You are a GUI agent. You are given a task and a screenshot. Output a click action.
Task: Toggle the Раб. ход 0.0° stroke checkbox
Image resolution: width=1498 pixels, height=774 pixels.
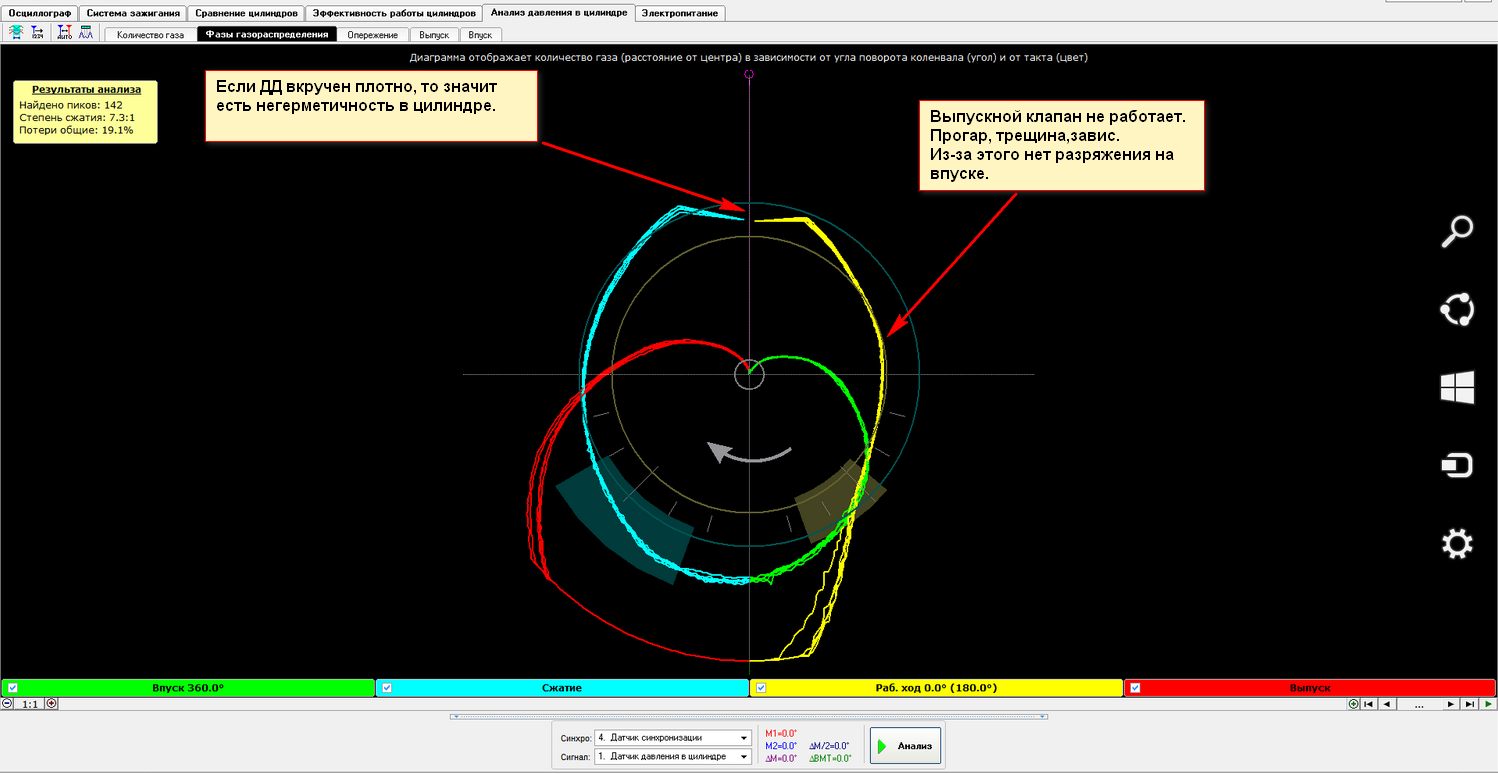click(x=761, y=688)
